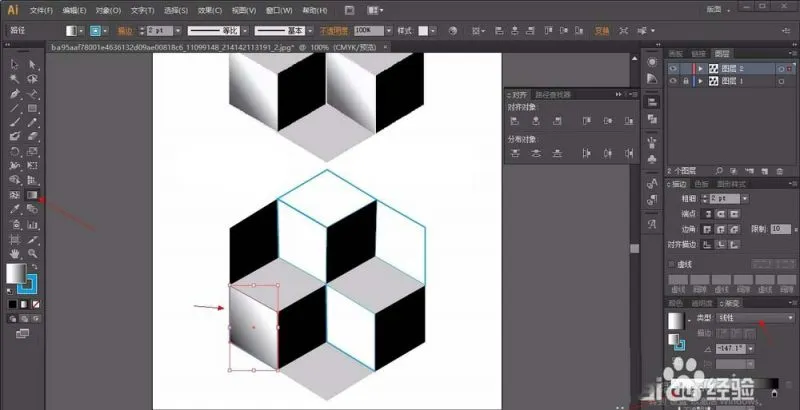The width and height of the screenshot is (800, 410).
Task: Open the recolor artwork wheel icon
Action: 452,31
